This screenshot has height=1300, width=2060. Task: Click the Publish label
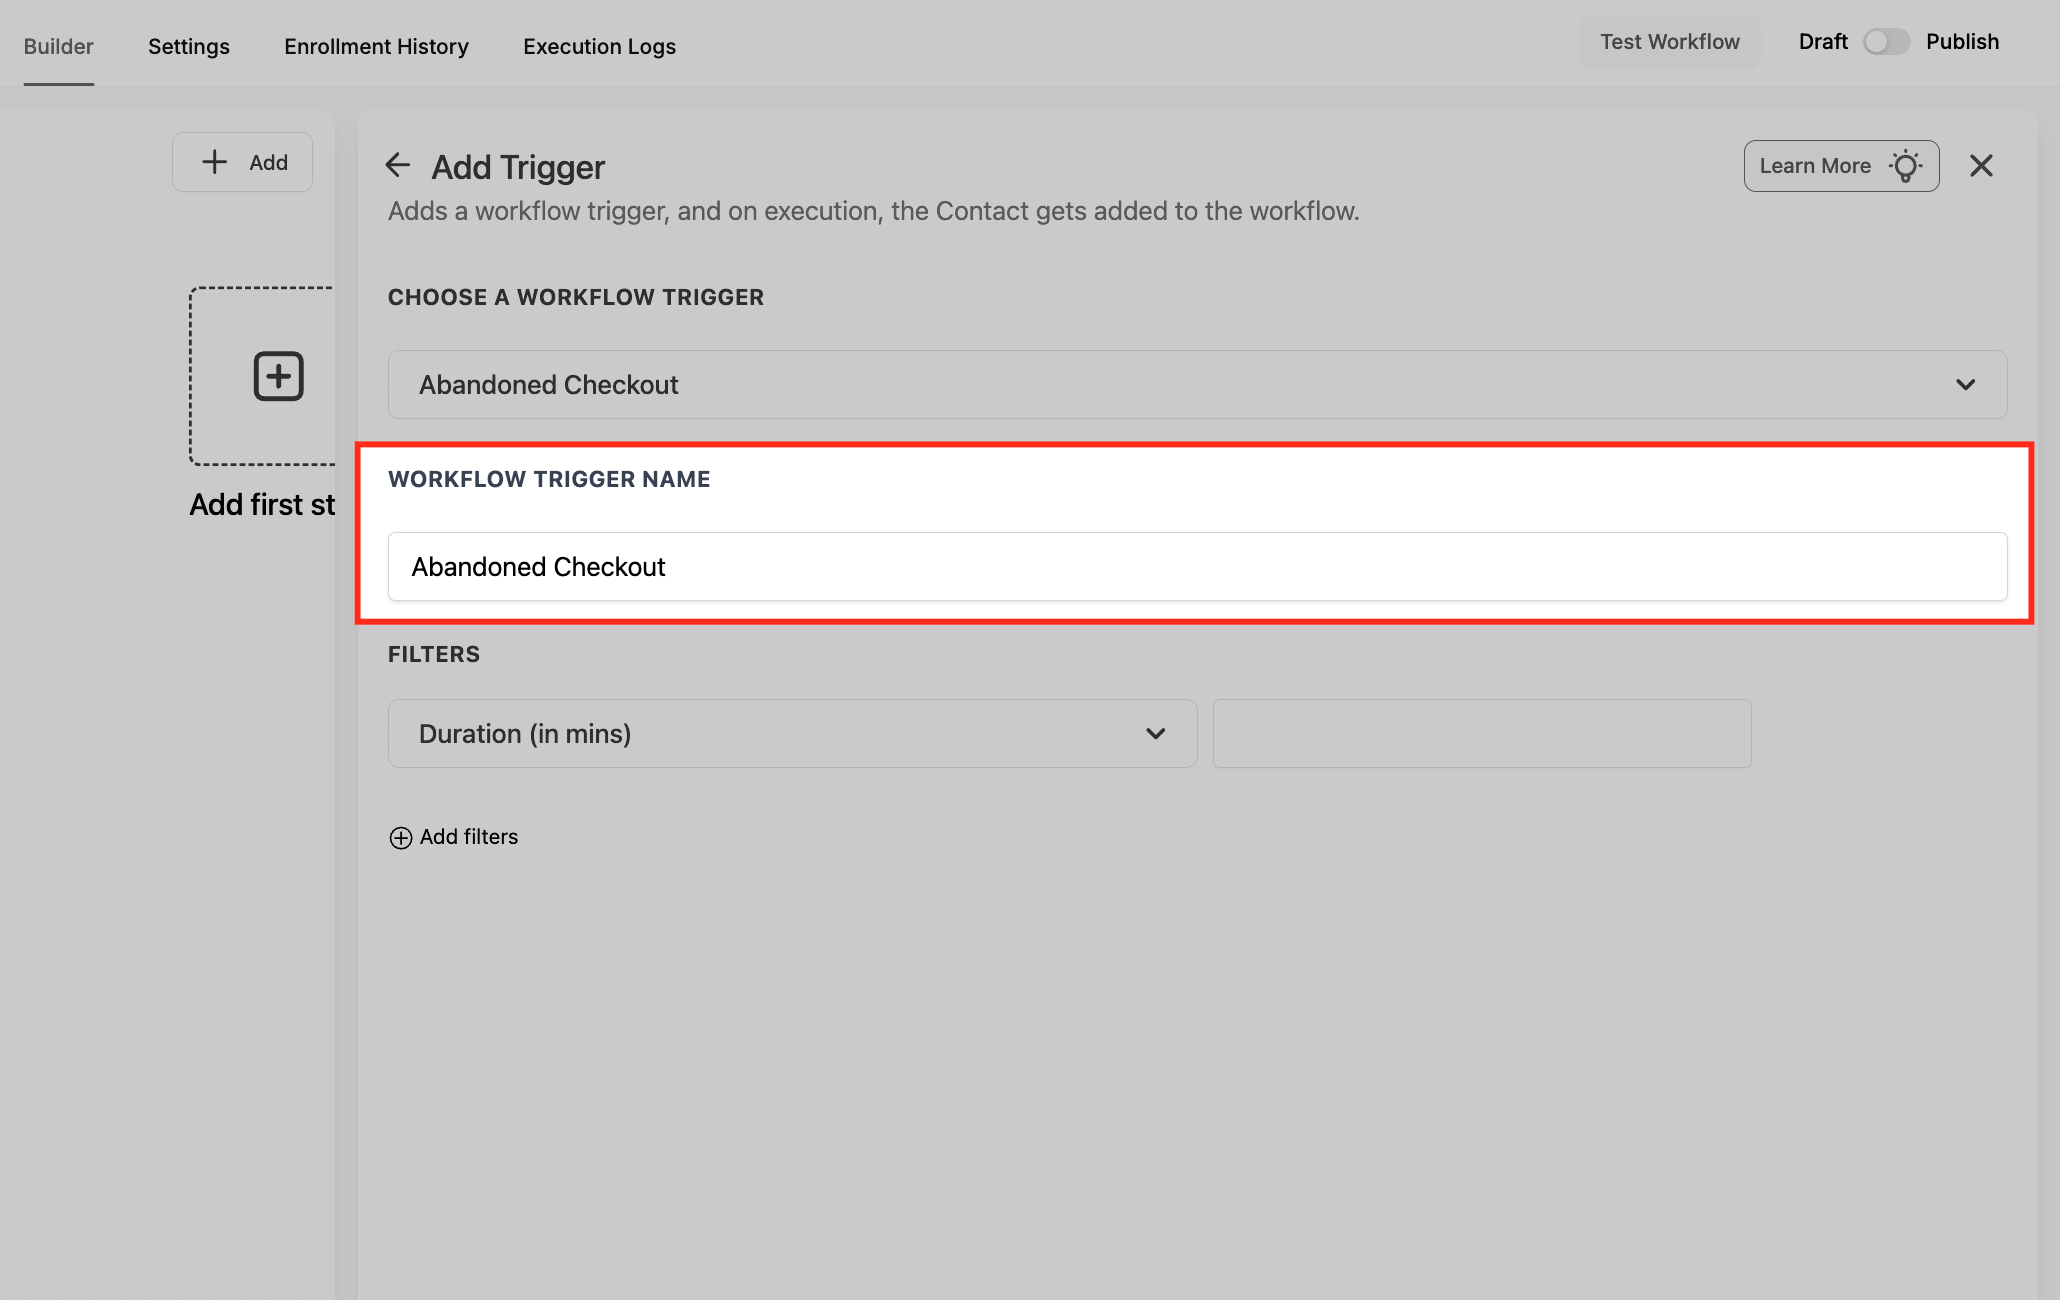coord(1962,42)
